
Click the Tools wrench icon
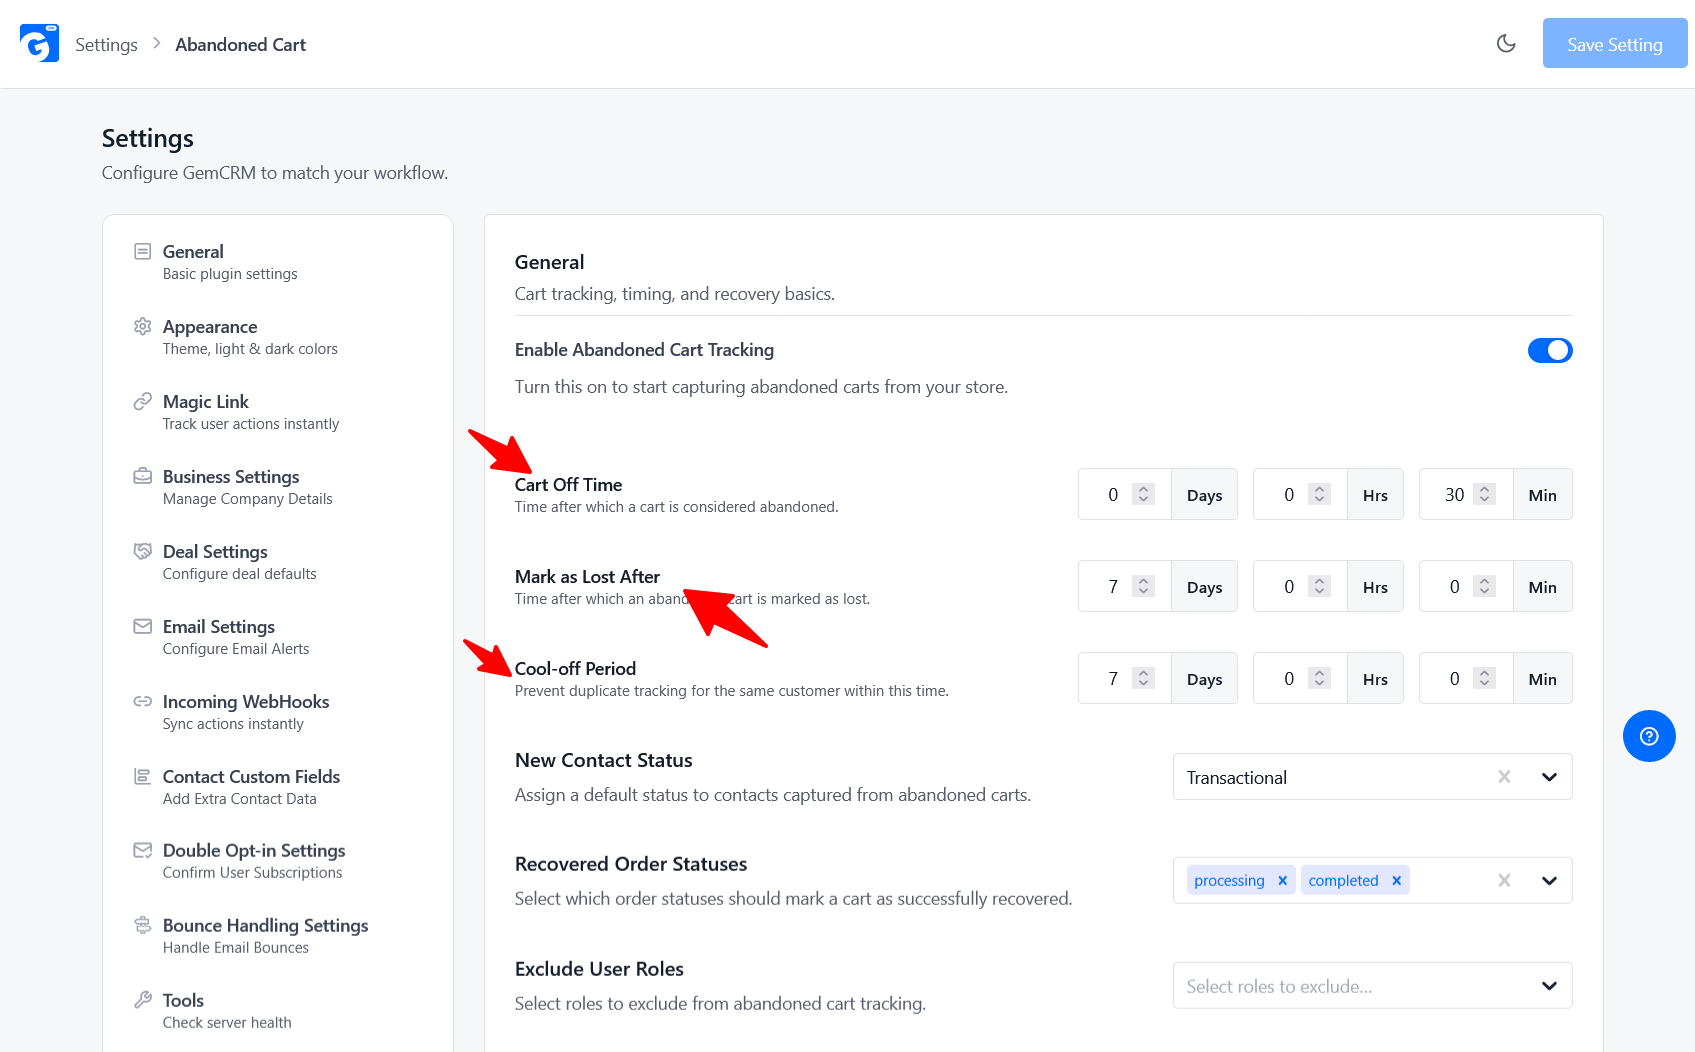(143, 1000)
